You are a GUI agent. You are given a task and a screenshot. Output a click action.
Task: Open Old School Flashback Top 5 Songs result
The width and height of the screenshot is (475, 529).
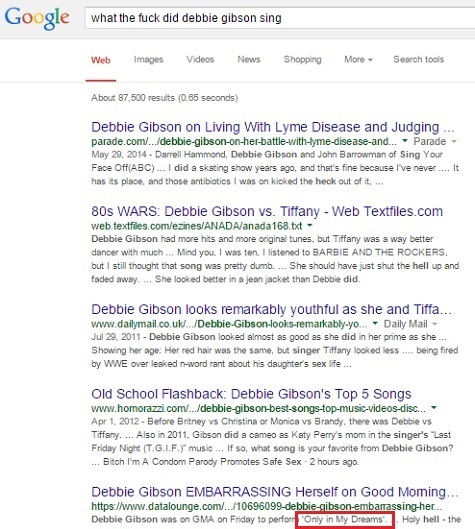251,394
